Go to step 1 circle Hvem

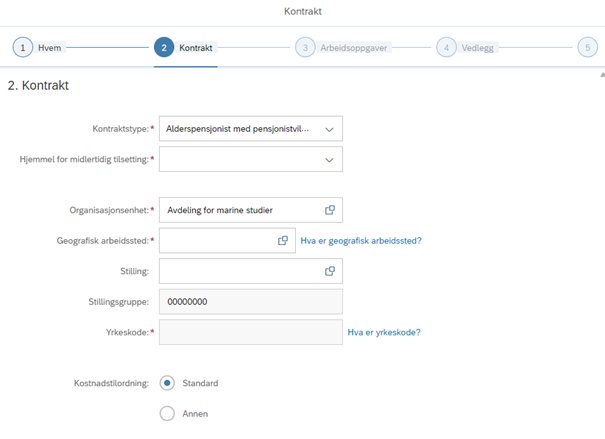(x=23, y=47)
